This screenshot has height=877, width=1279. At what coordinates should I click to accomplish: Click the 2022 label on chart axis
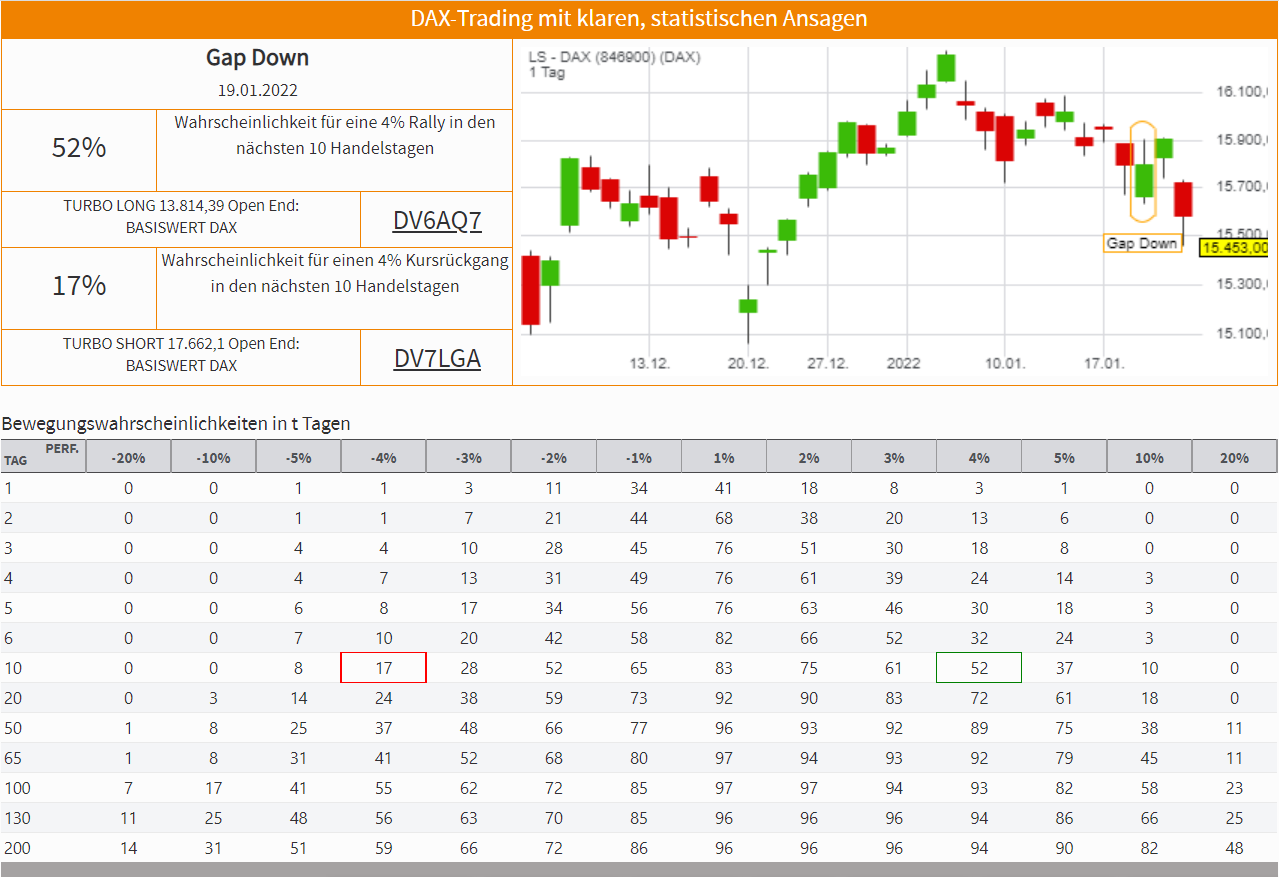(x=904, y=363)
